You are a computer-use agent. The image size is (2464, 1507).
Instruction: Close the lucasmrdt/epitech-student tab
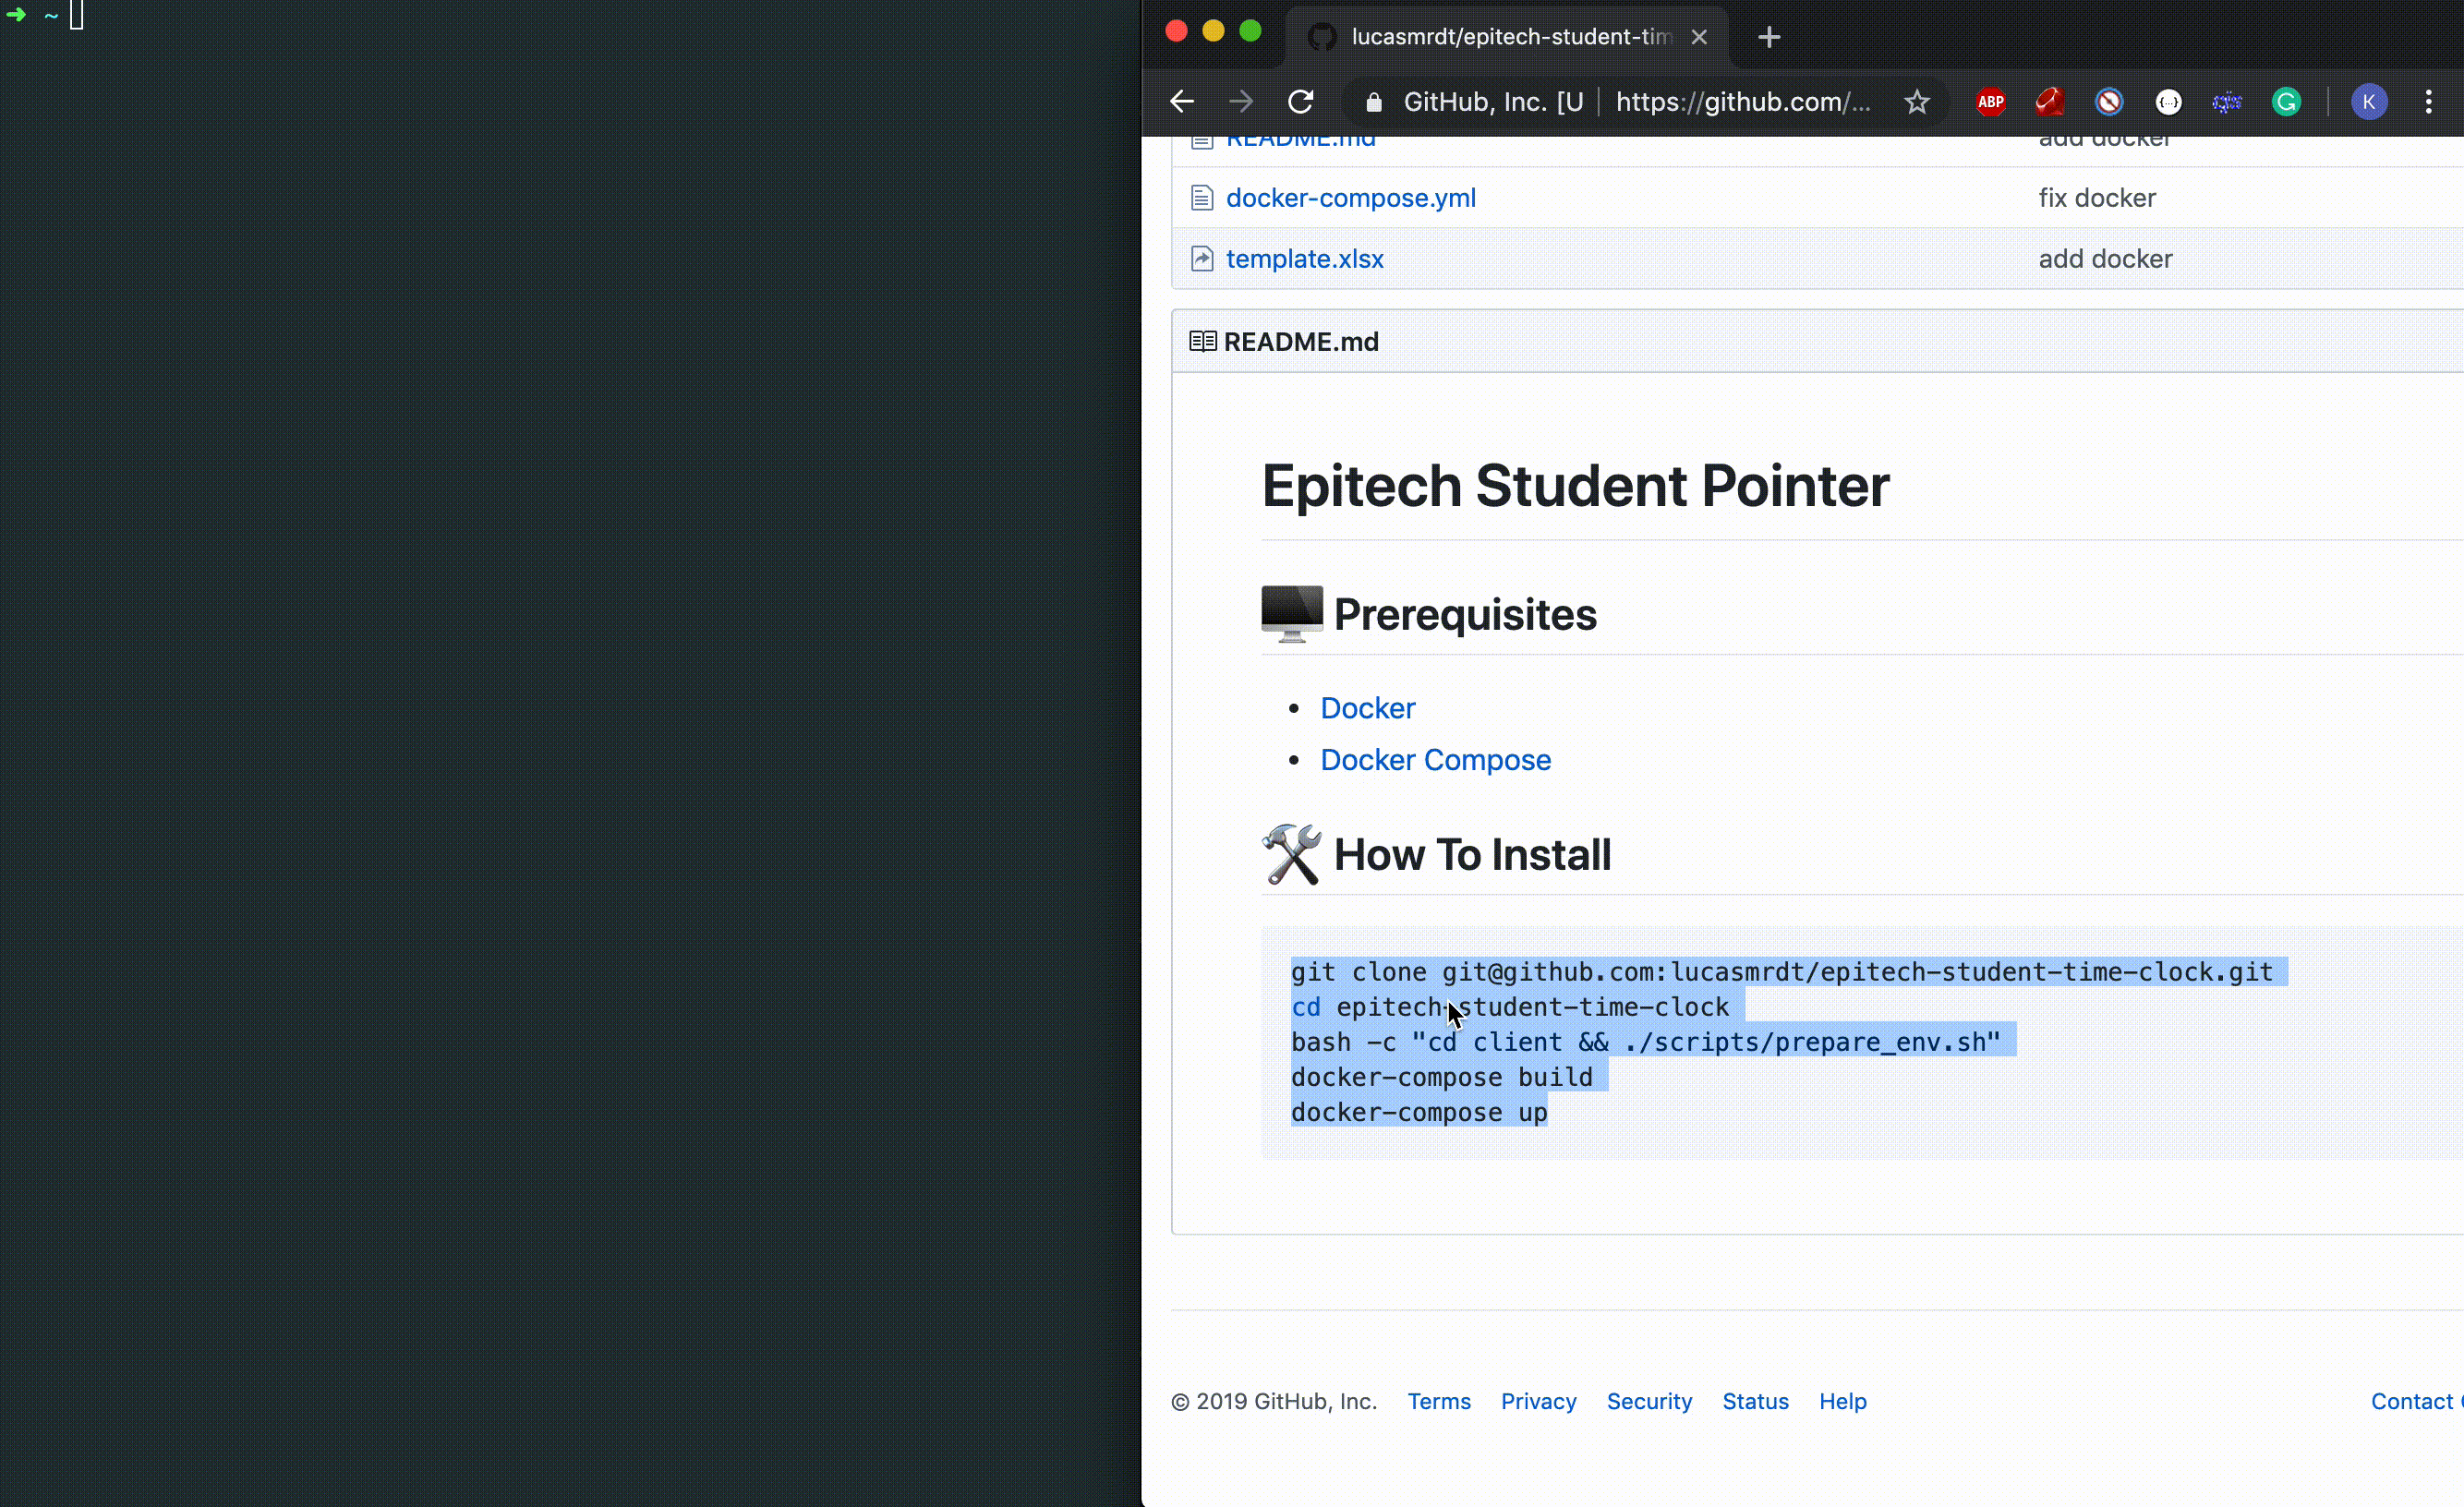(x=1698, y=37)
